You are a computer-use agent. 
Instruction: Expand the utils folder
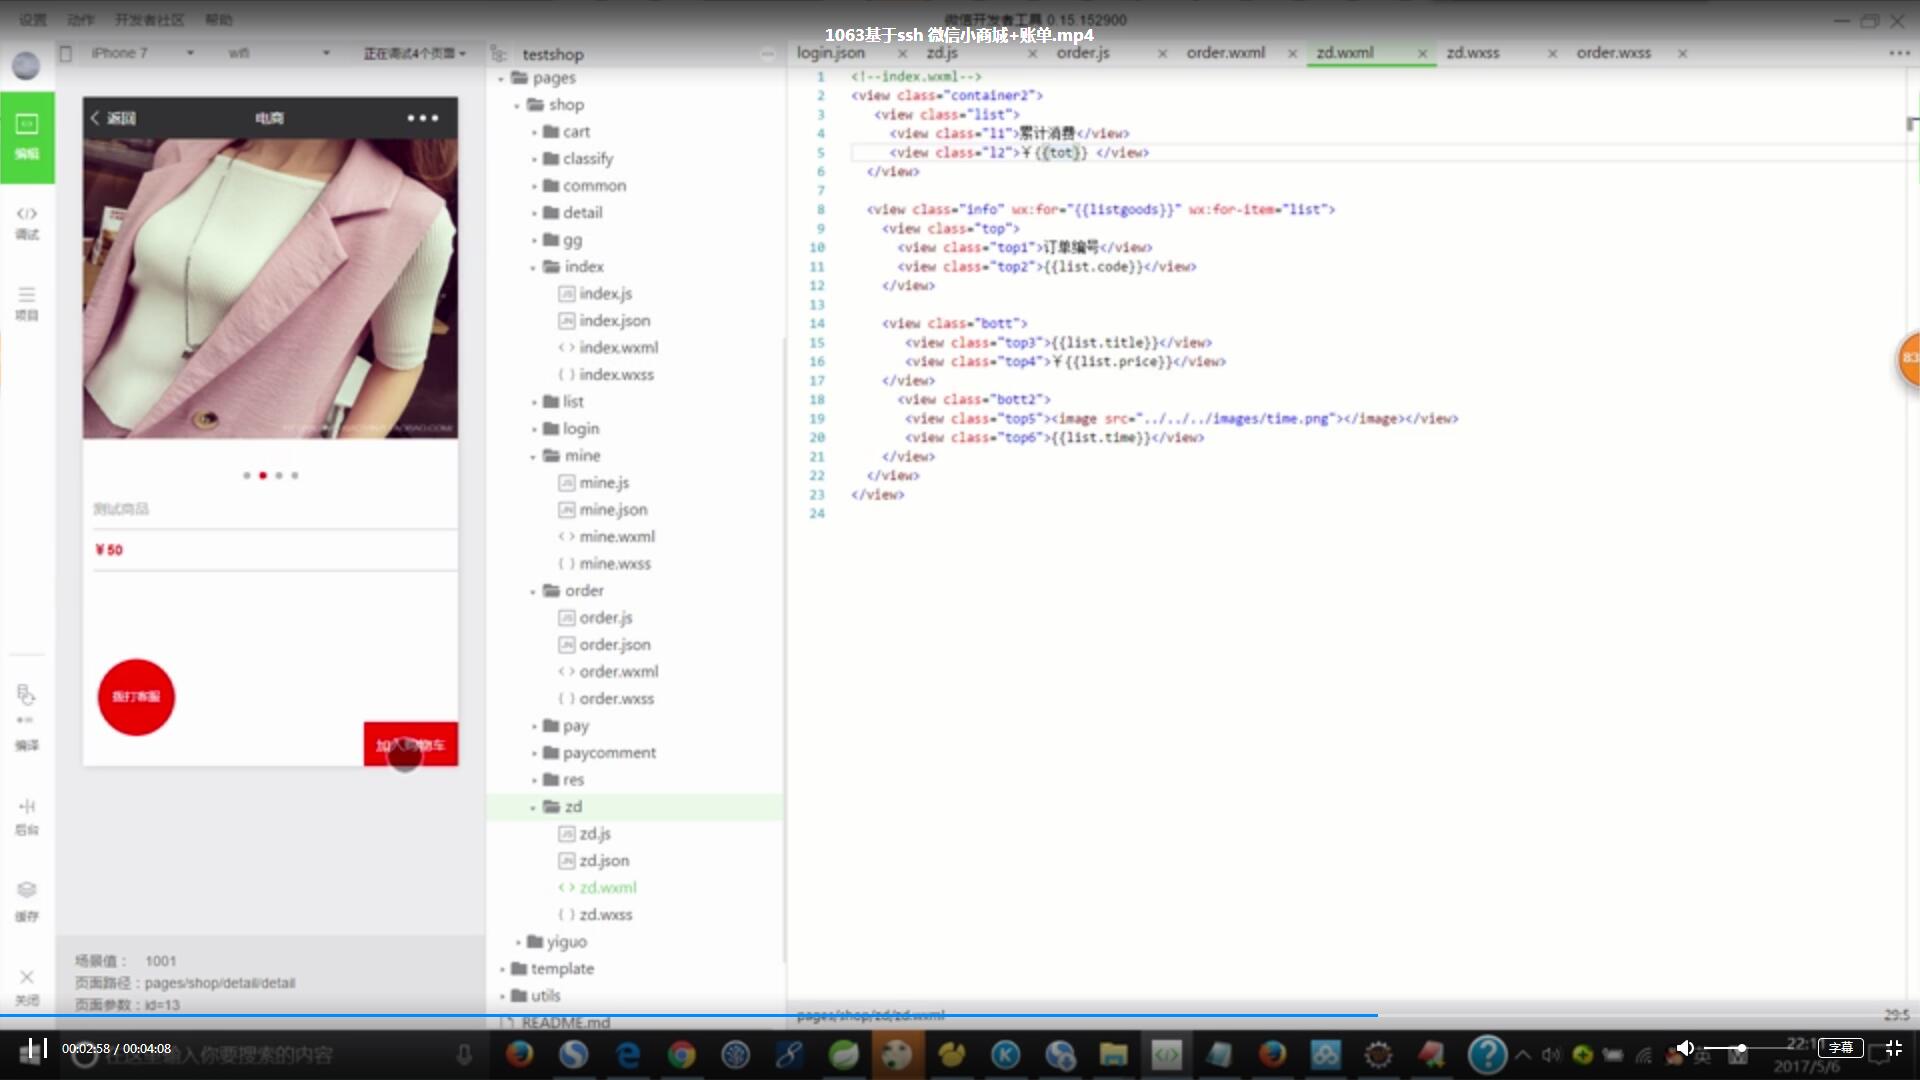502,996
